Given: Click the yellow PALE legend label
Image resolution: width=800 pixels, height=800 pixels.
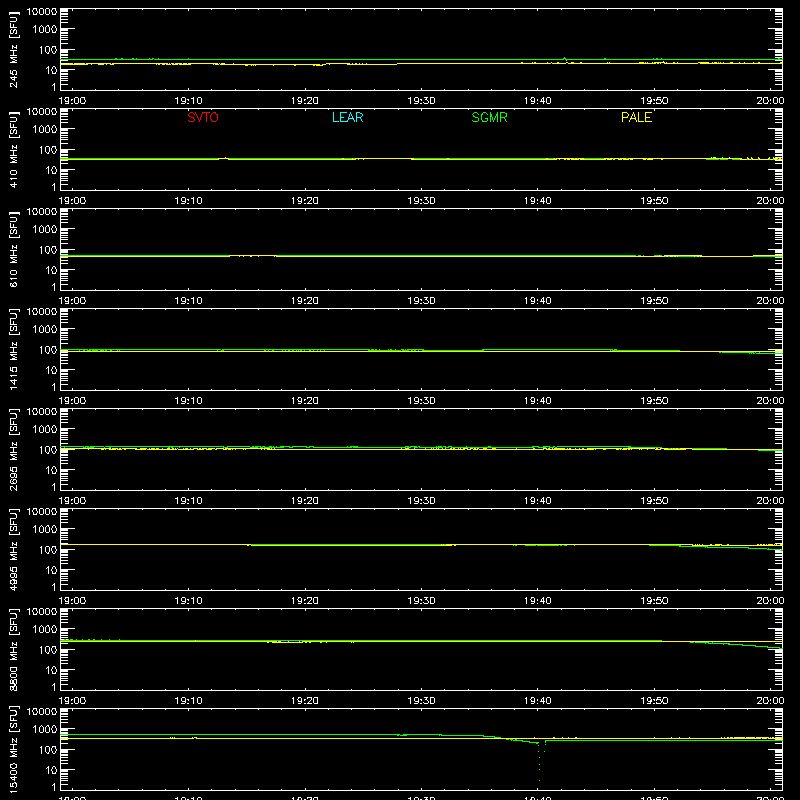Looking at the screenshot, I should 636,117.
